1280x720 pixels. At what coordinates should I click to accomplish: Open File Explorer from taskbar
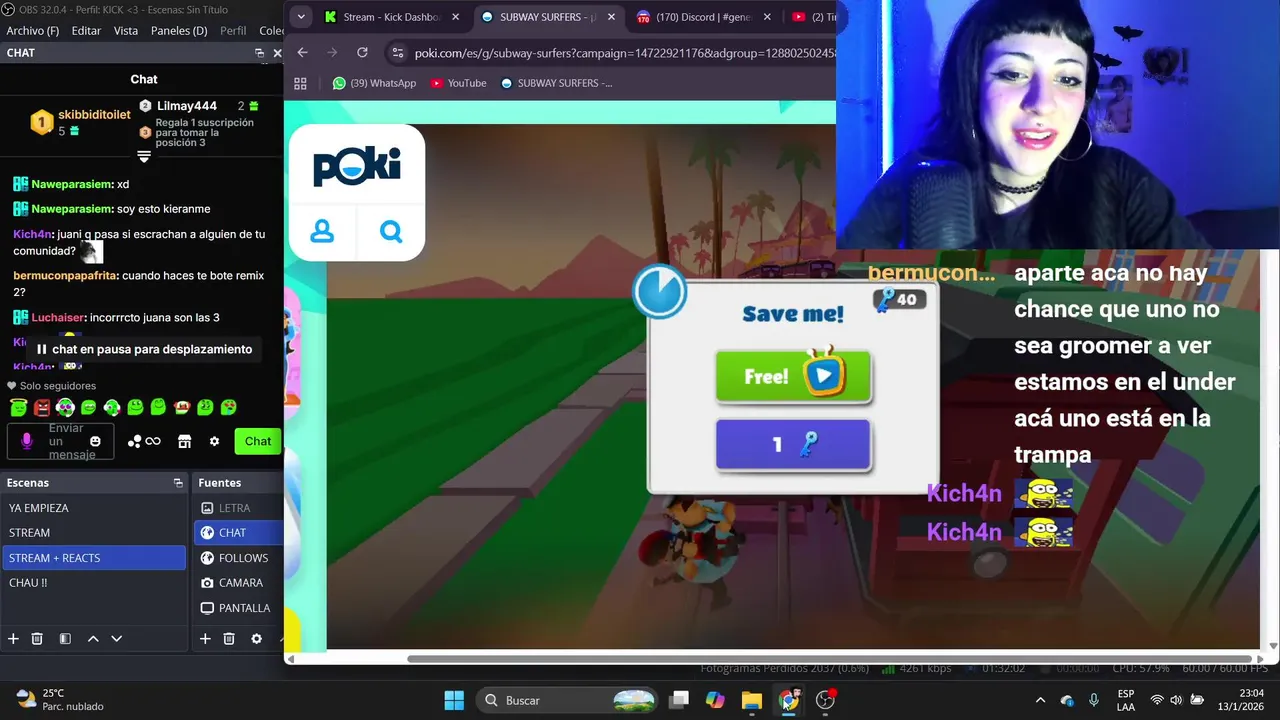coord(752,700)
